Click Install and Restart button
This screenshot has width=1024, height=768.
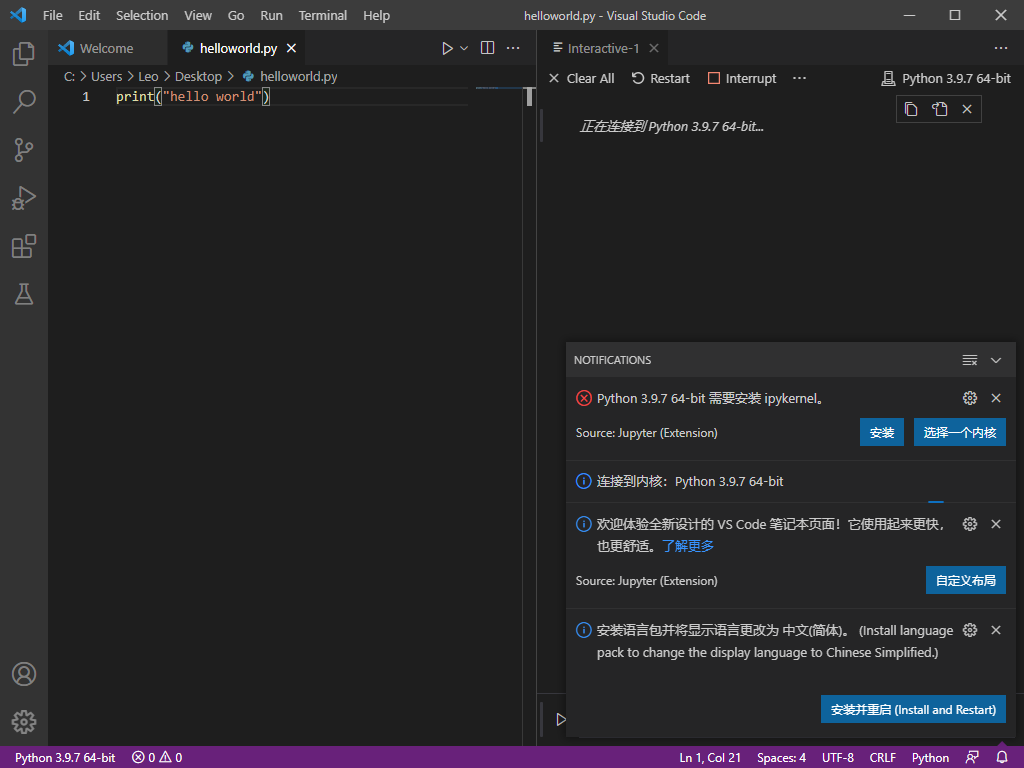click(913, 709)
